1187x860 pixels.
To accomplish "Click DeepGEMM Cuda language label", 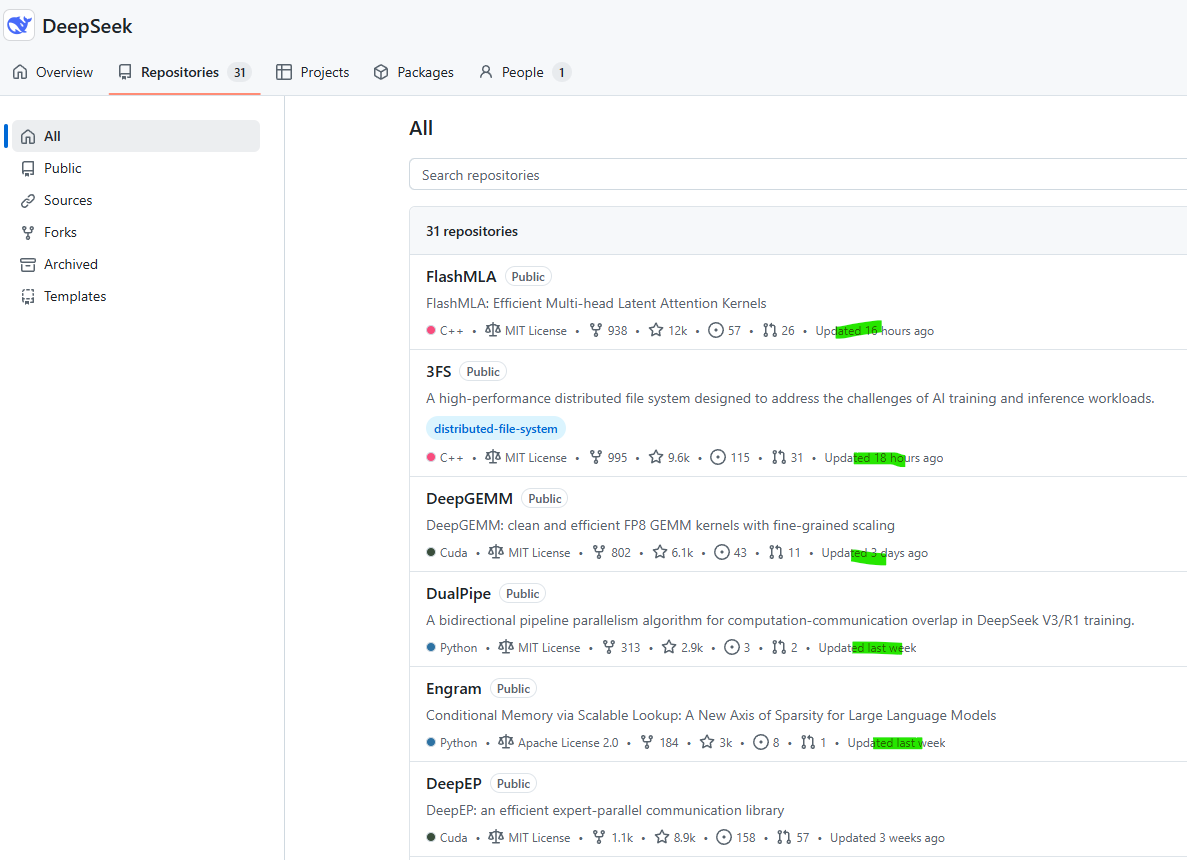I will (447, 553).
